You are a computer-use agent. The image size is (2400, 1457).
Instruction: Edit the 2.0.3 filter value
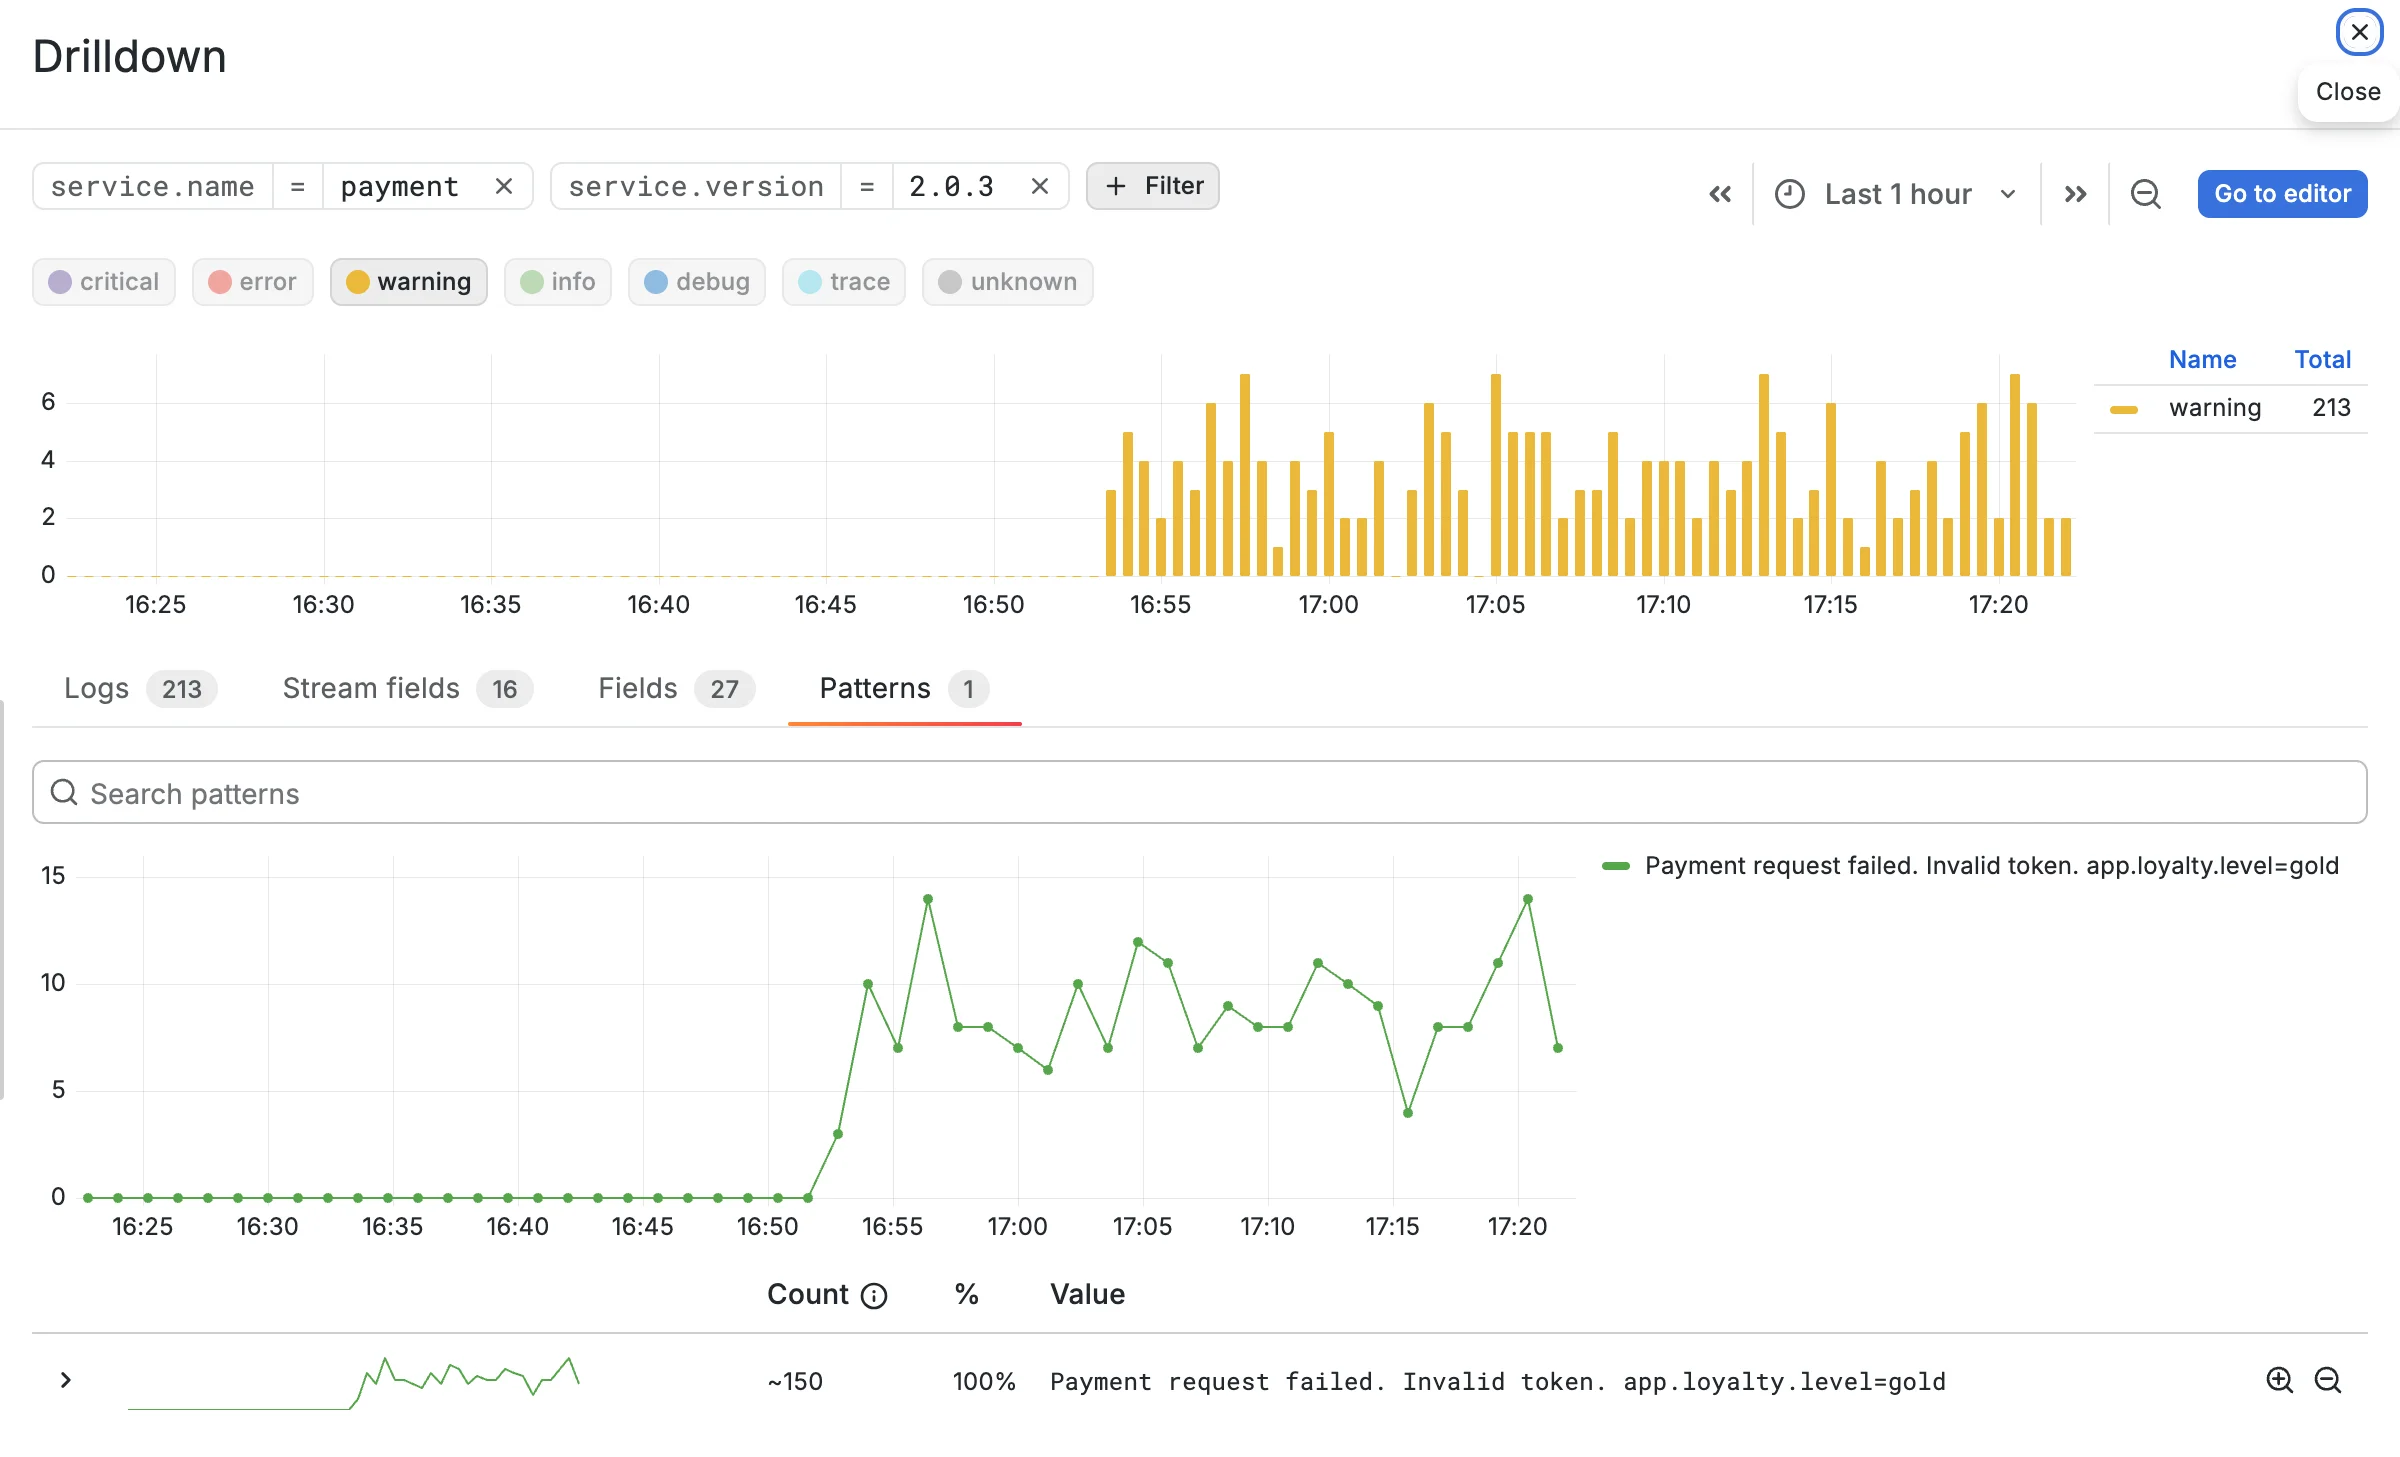tap(952, 187)
